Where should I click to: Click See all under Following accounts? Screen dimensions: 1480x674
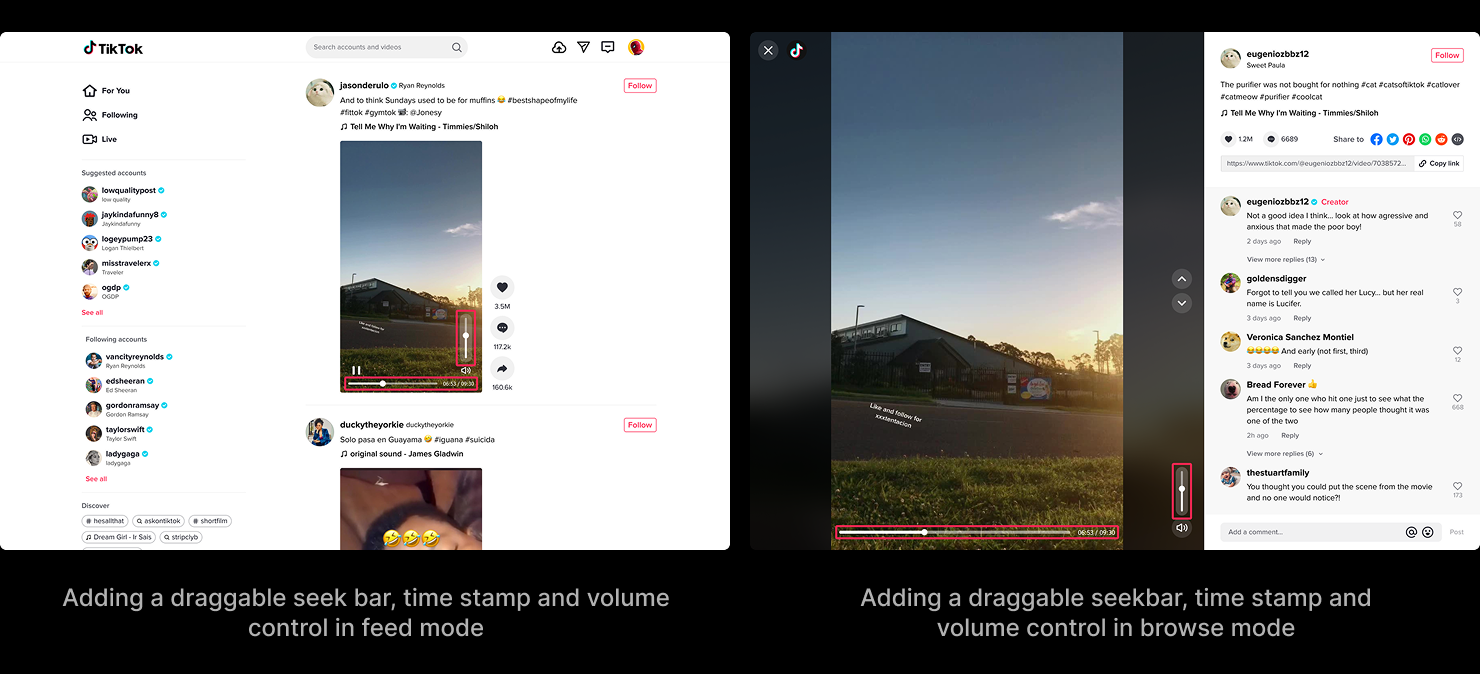pos(96,479)
